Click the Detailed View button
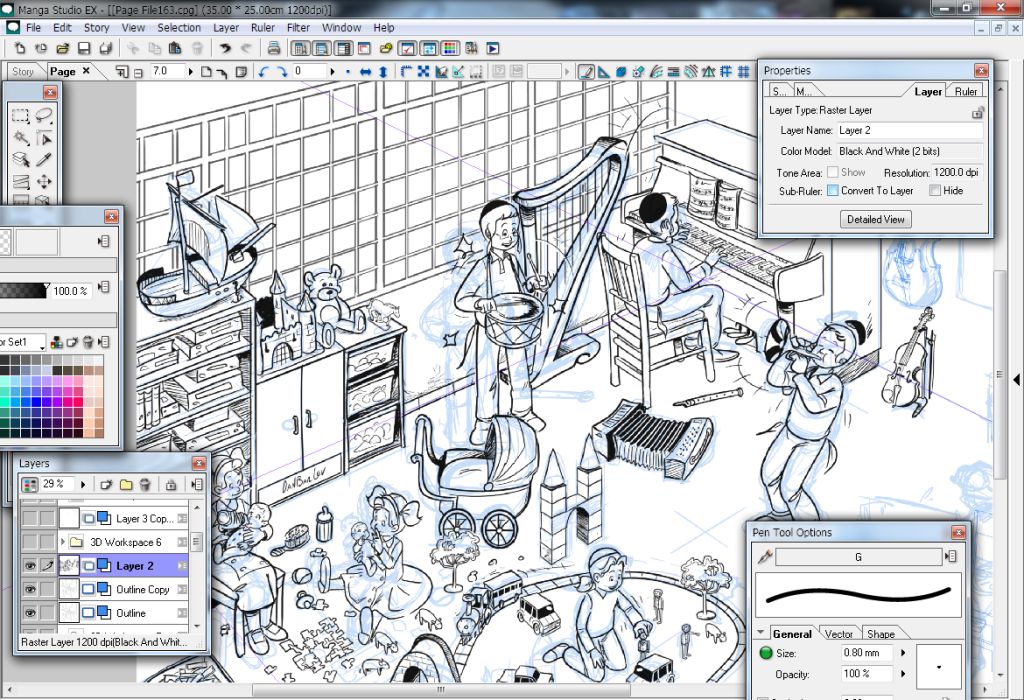The width and height of the screenshot is (1024, 700). [875, 219]
